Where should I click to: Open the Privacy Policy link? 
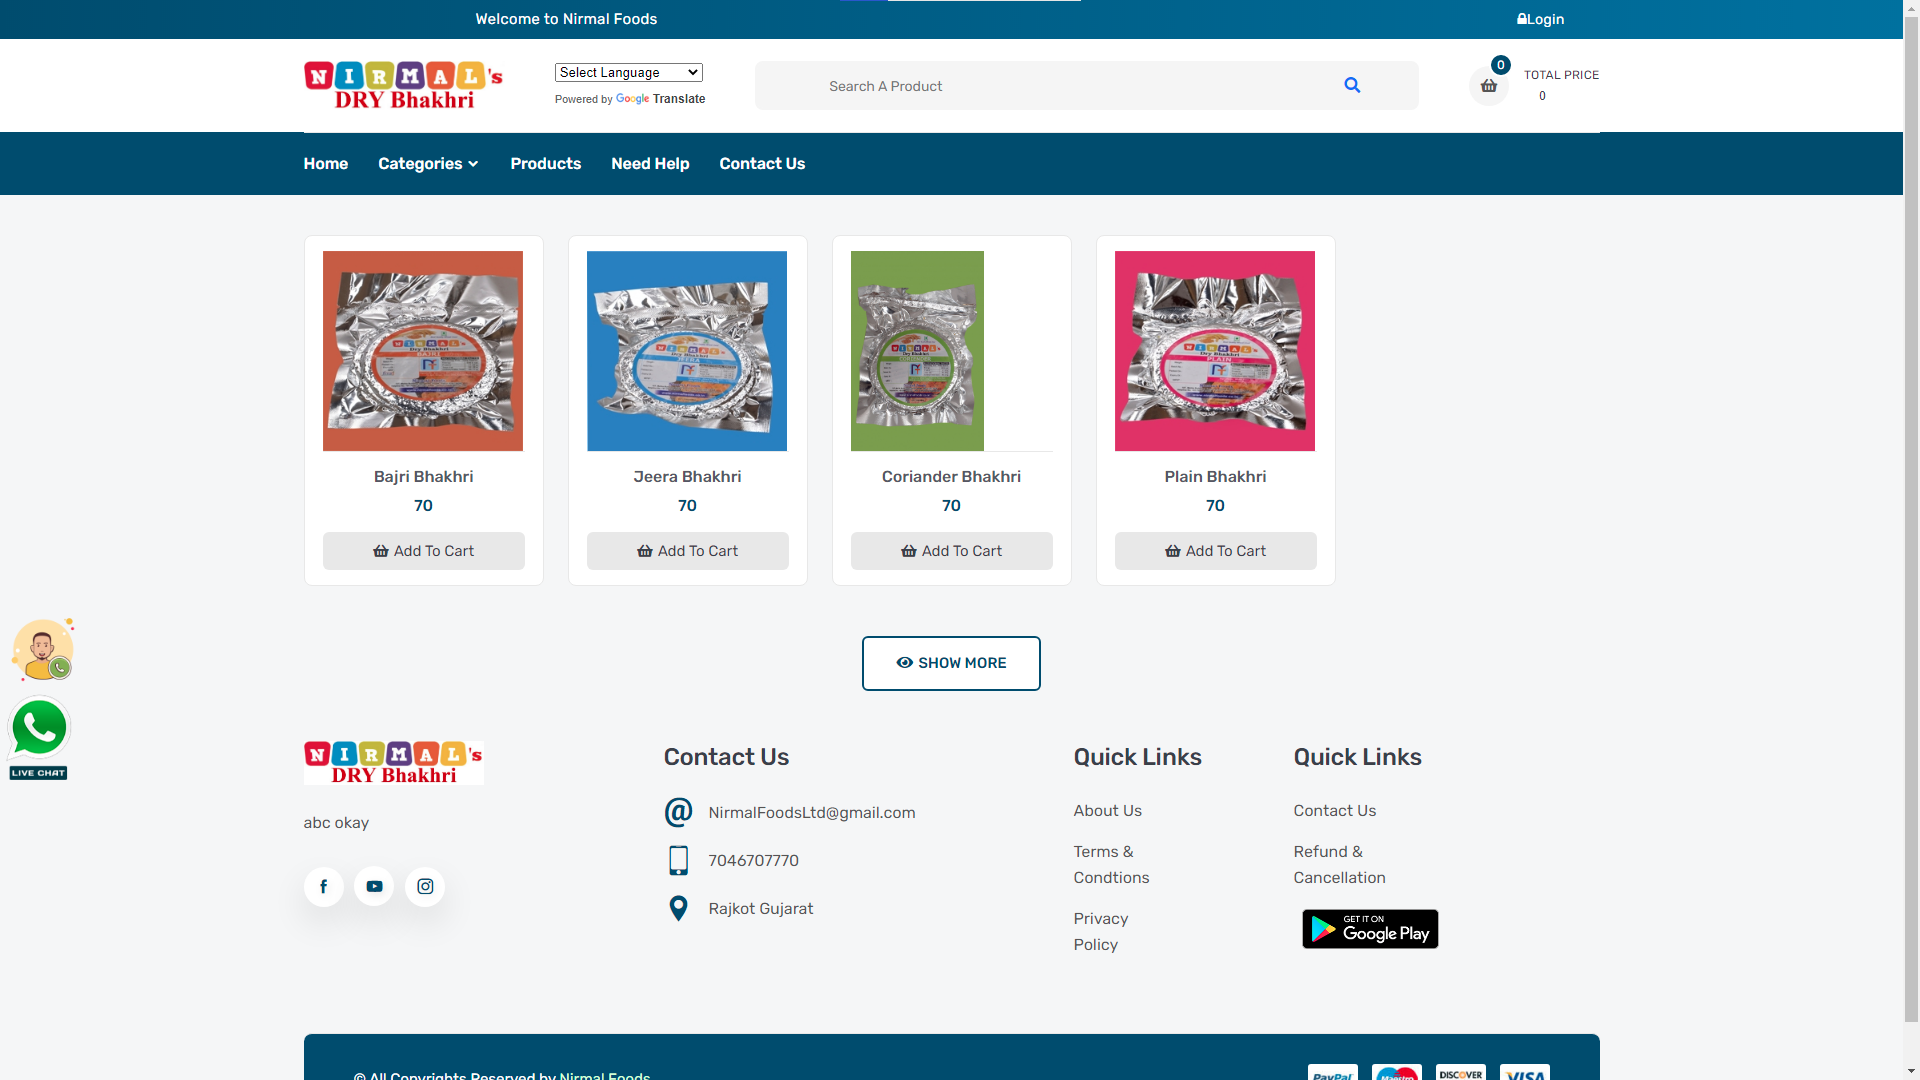point(1100,931)
